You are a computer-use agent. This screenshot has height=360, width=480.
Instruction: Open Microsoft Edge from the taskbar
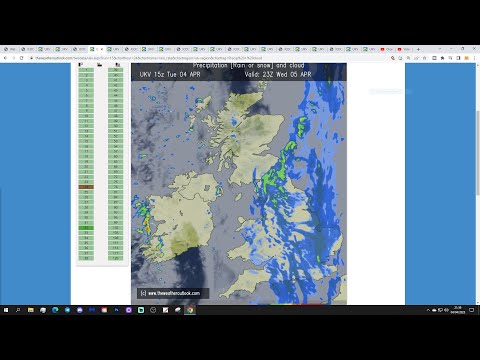pyautogui.click(x=55, y=310)
